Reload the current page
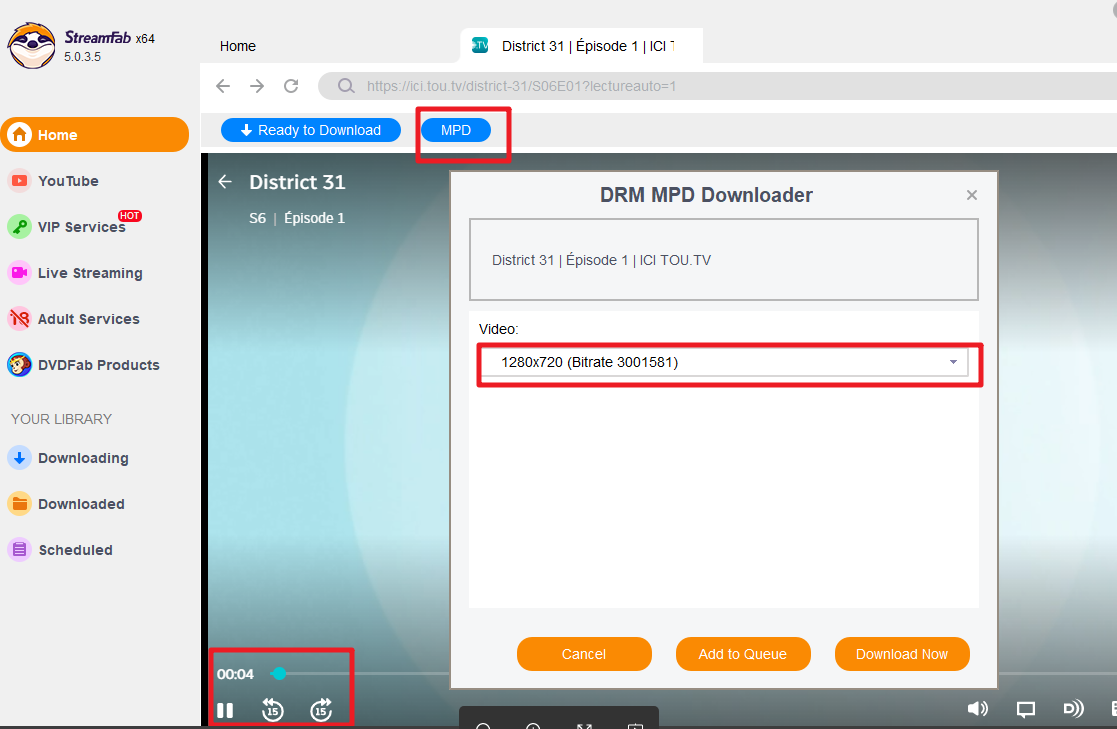This screenshot has width=1117, height=729. [291, 86]
